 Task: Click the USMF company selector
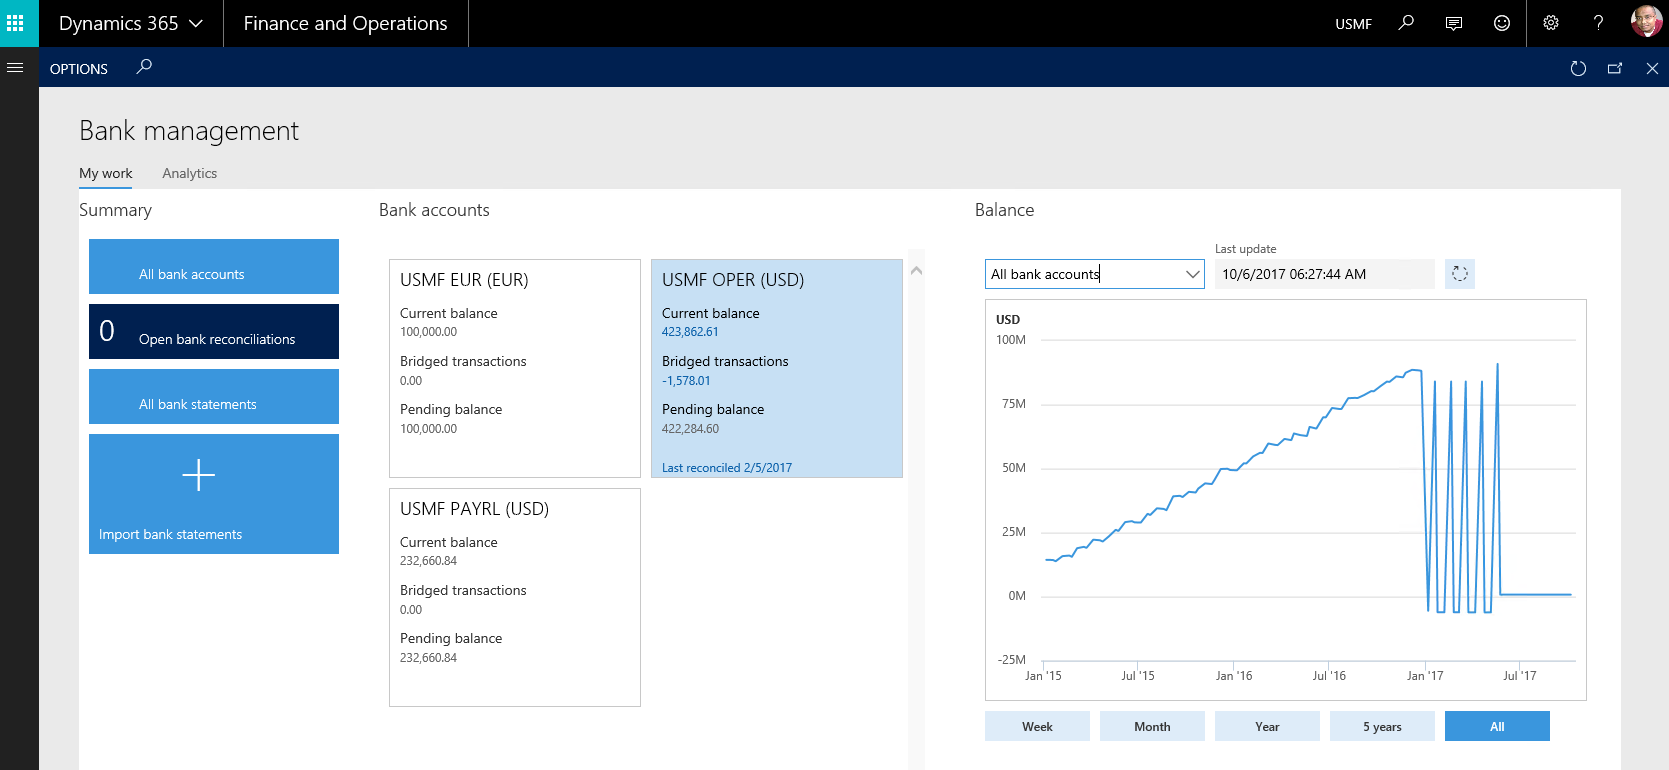1353,24
